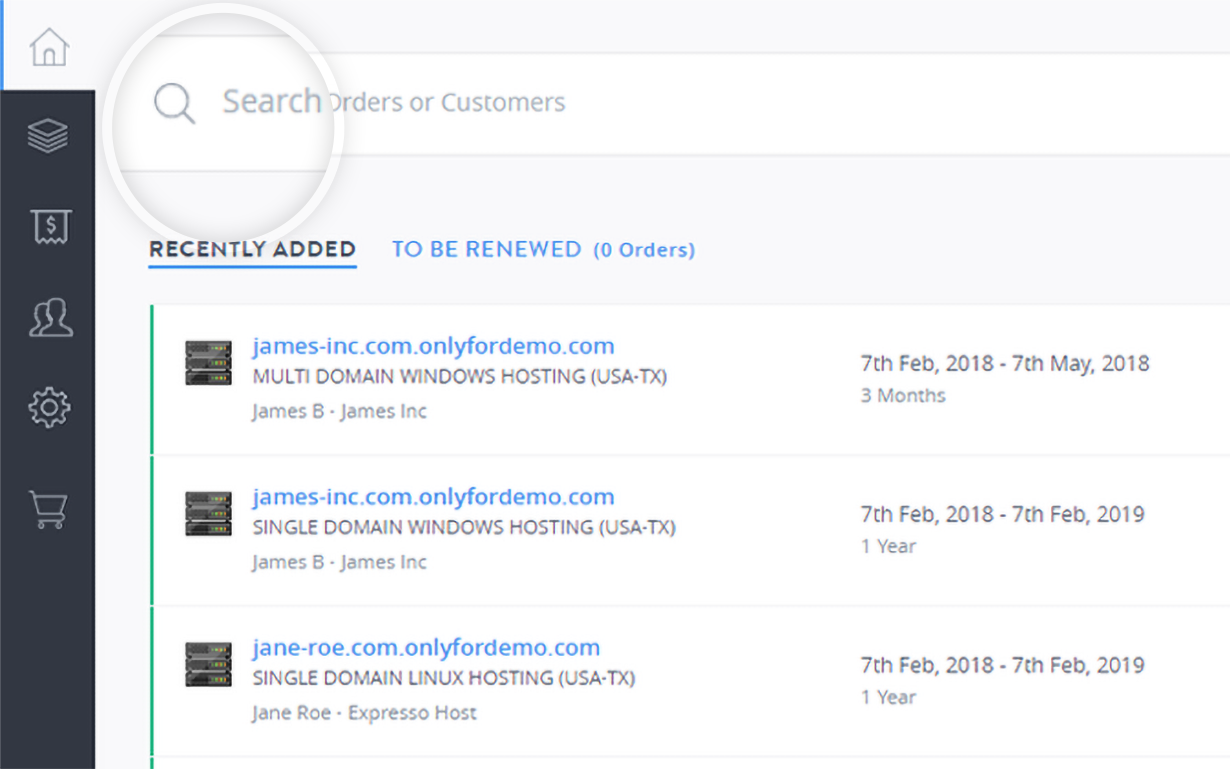Screen dimensions: 1230x769
Task: Click James B - James Inc under Multi Domain order
Action: (339, 411)
